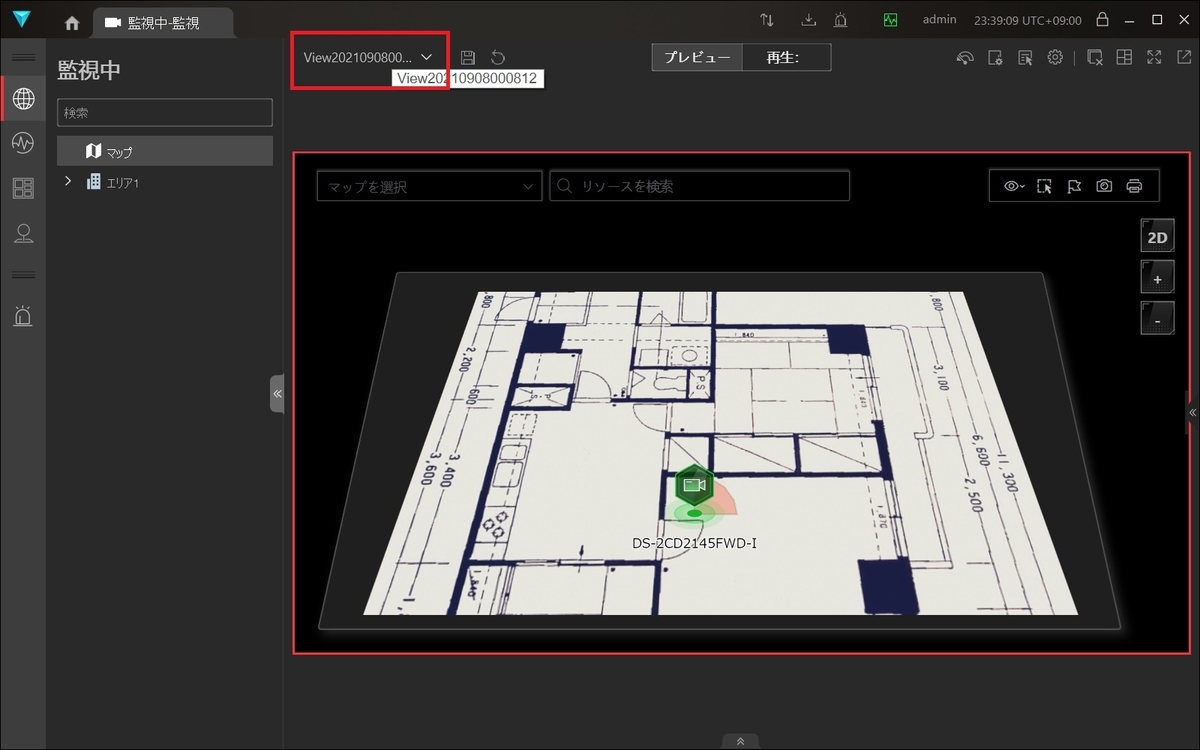Print the map with printer icon
Viewport: 1200px width, 750px height.
pos(1134,186)
